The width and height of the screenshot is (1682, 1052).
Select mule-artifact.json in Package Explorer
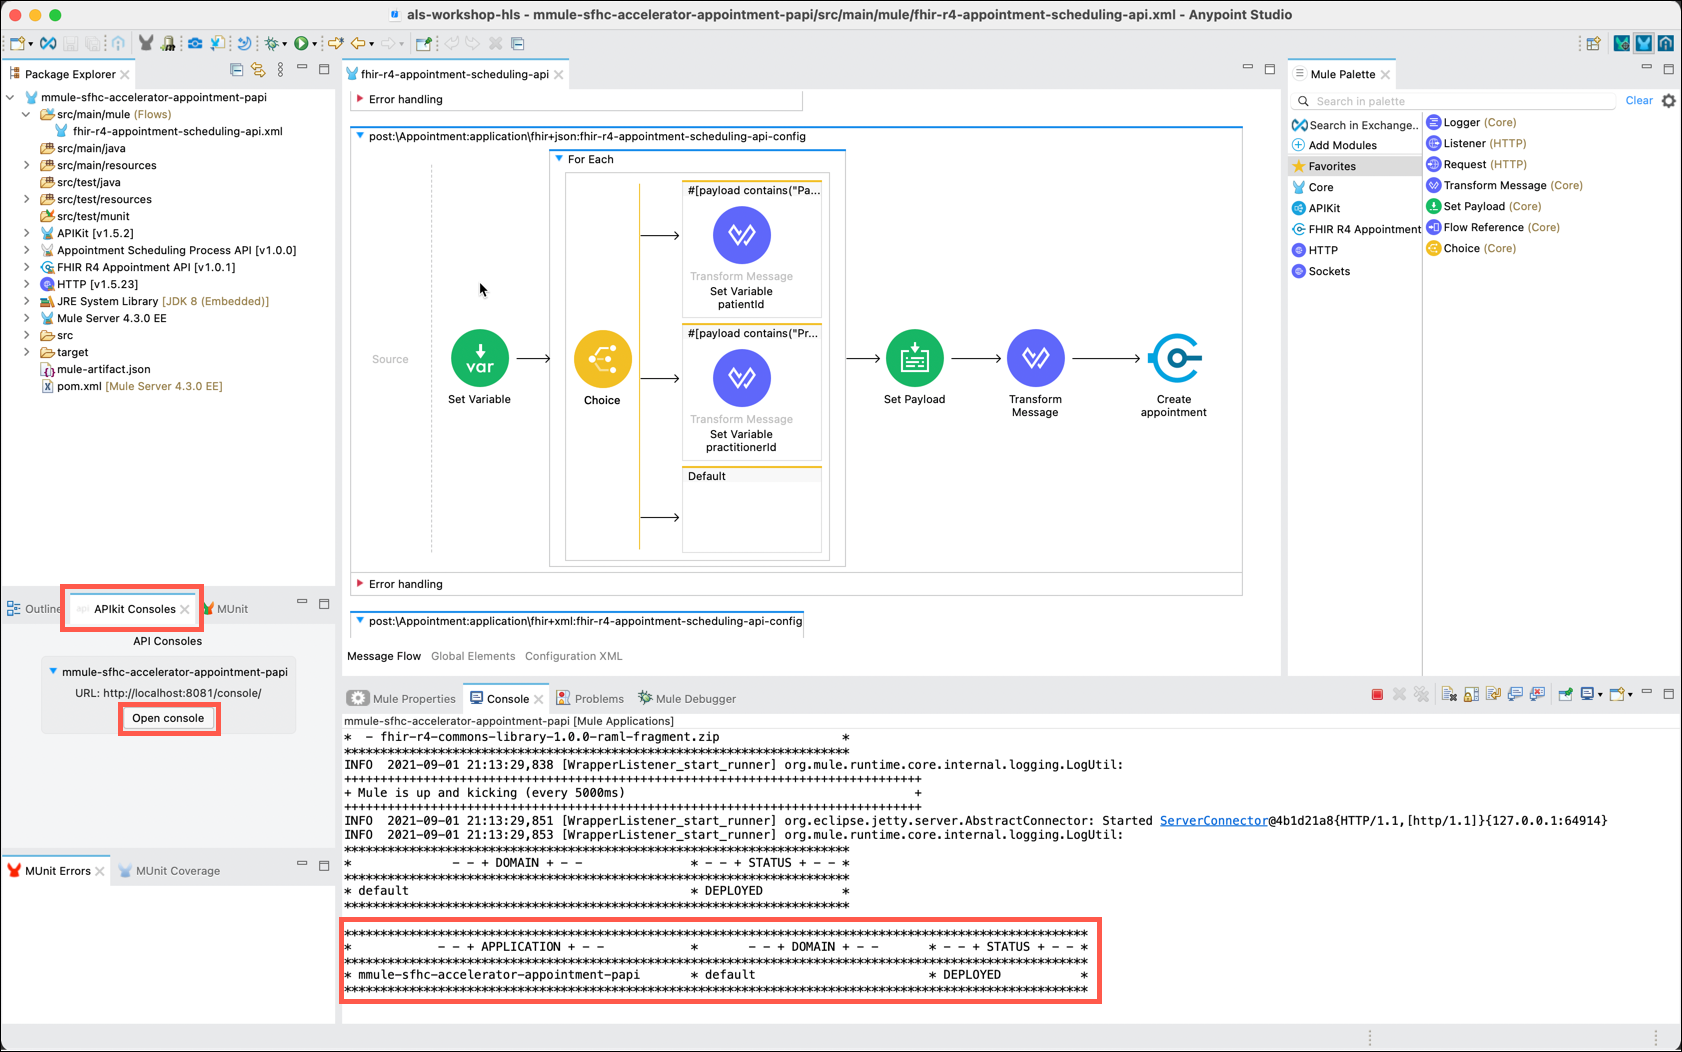point(96,369)
